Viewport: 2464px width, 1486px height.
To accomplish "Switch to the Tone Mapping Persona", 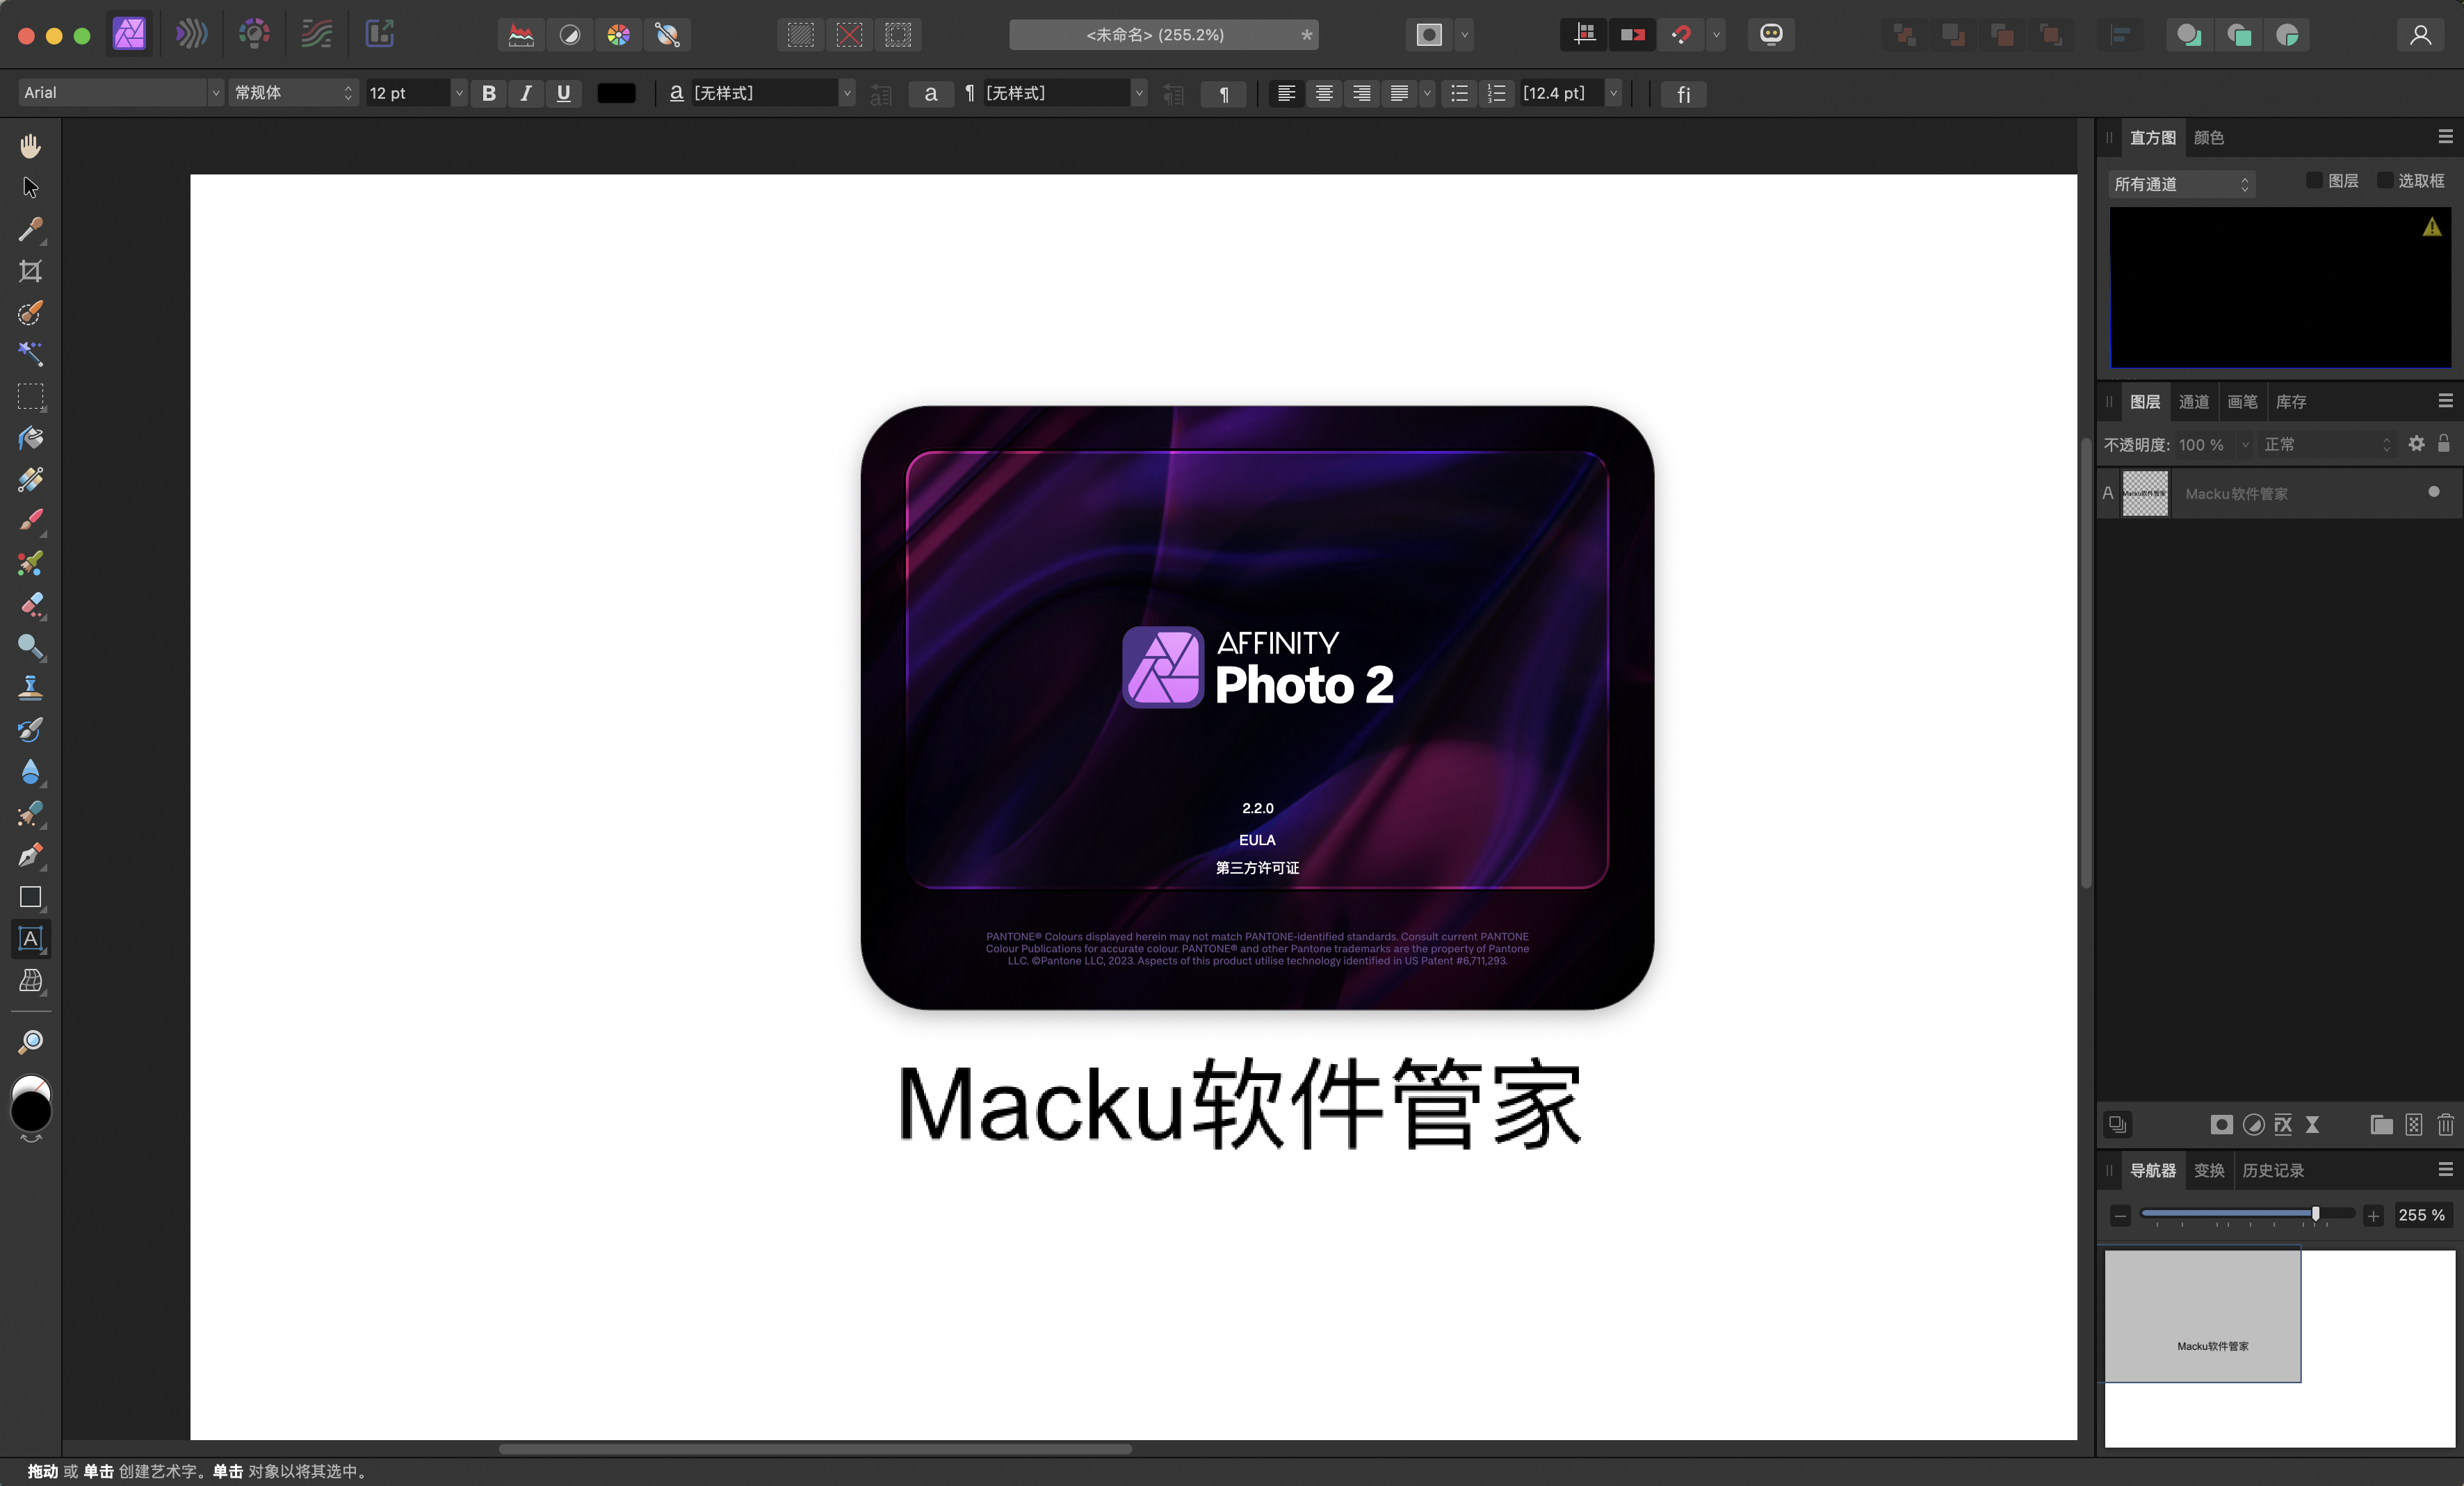I will (x=317, y=34).
